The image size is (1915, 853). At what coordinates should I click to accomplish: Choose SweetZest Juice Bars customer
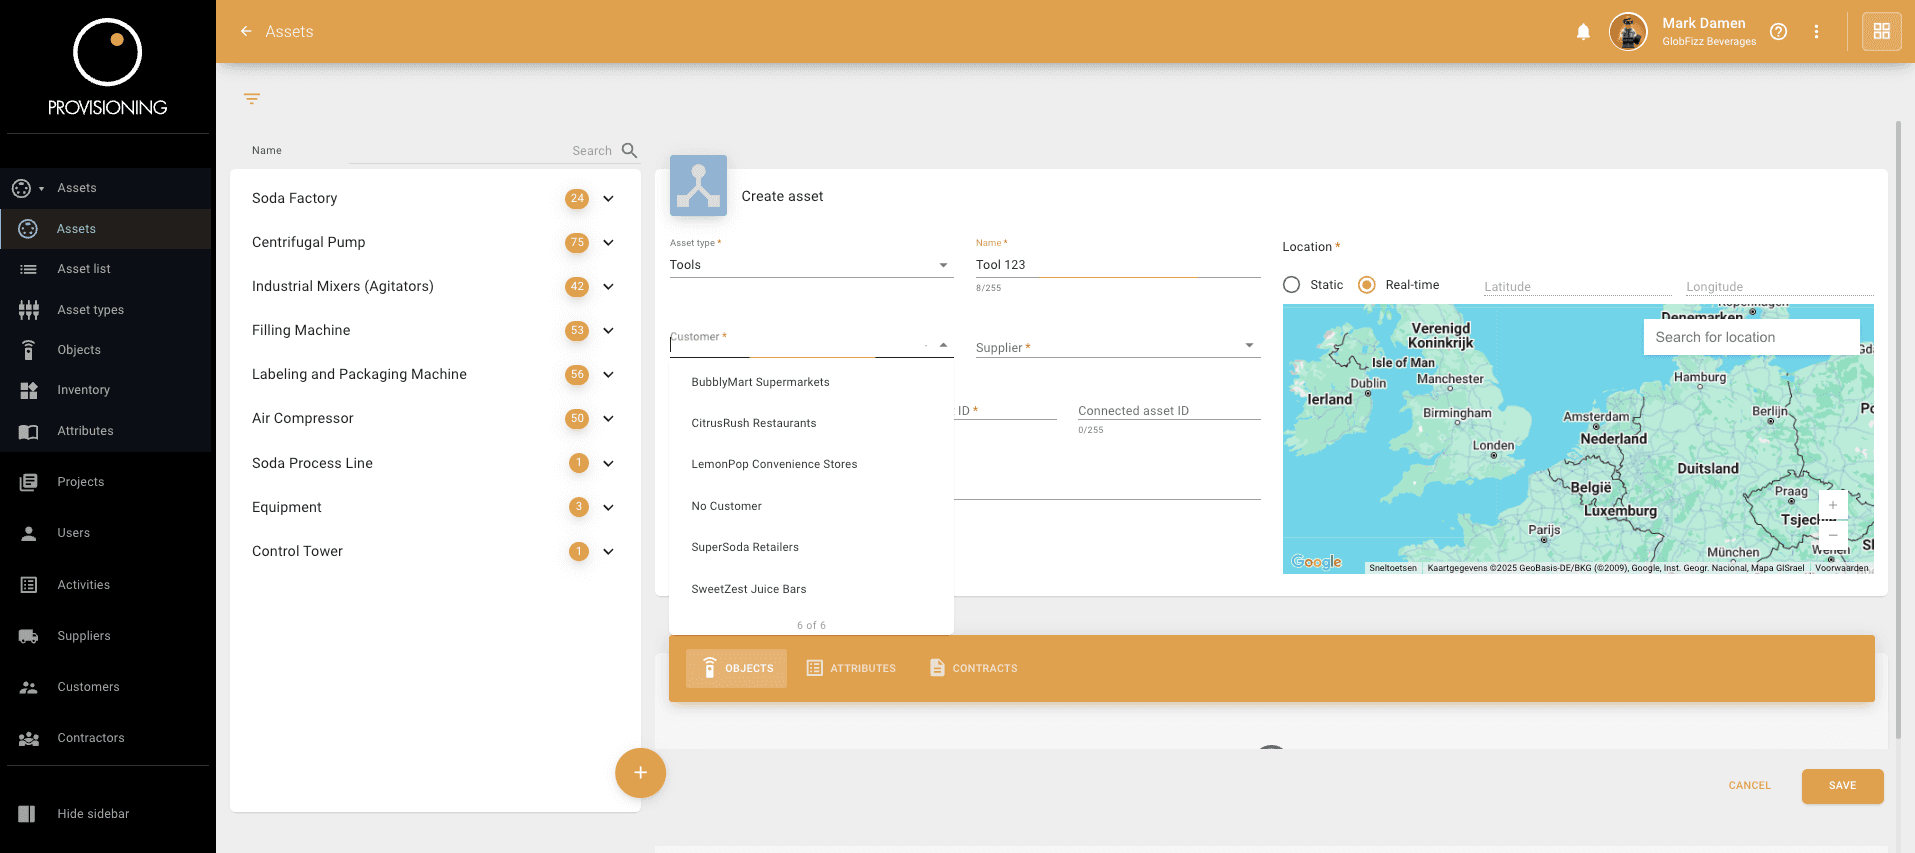pyautogui.click(x=811, y=589)
